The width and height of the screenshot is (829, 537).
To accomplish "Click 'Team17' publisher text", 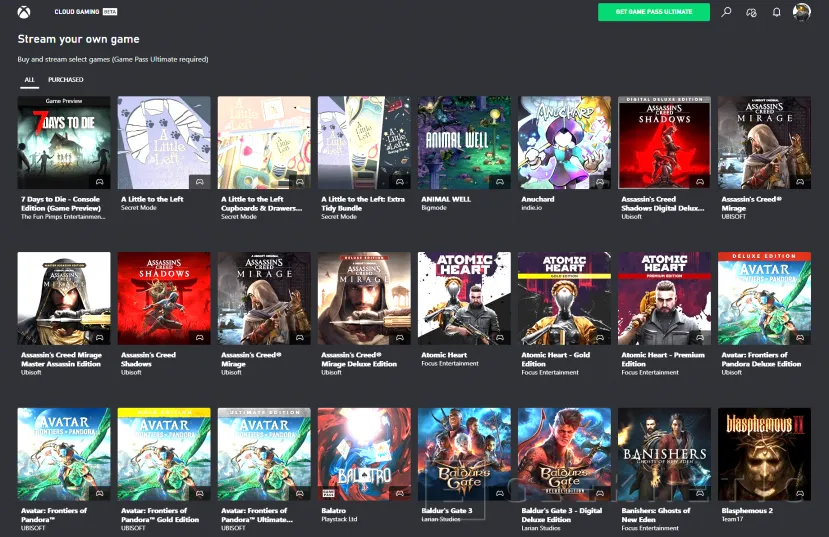I will 732,519.
